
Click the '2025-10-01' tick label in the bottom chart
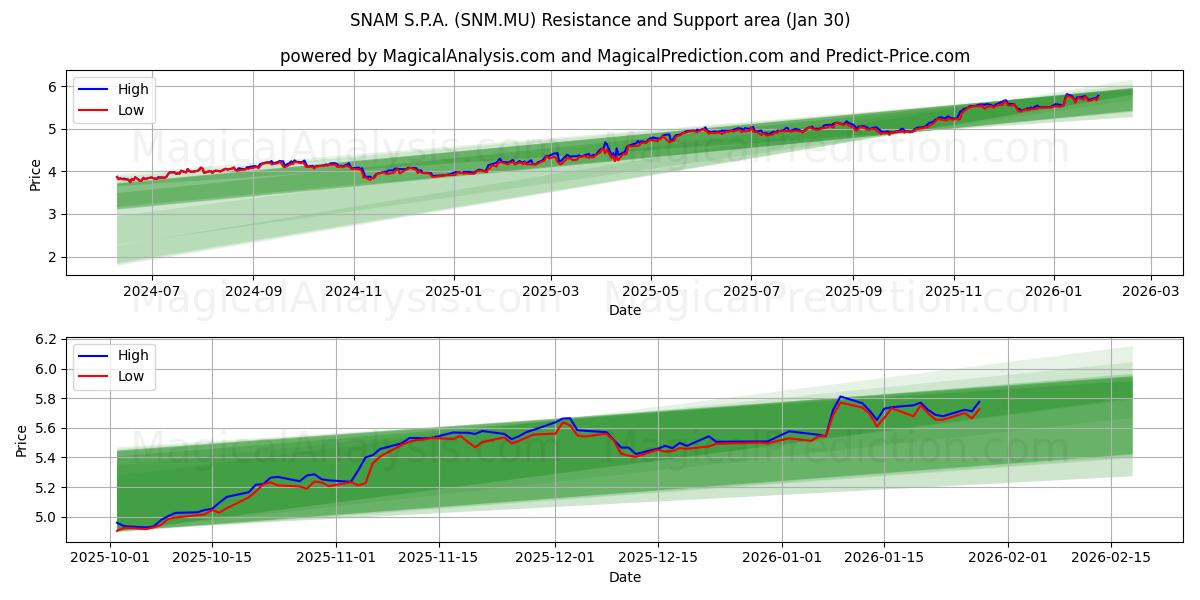[108, 557]
